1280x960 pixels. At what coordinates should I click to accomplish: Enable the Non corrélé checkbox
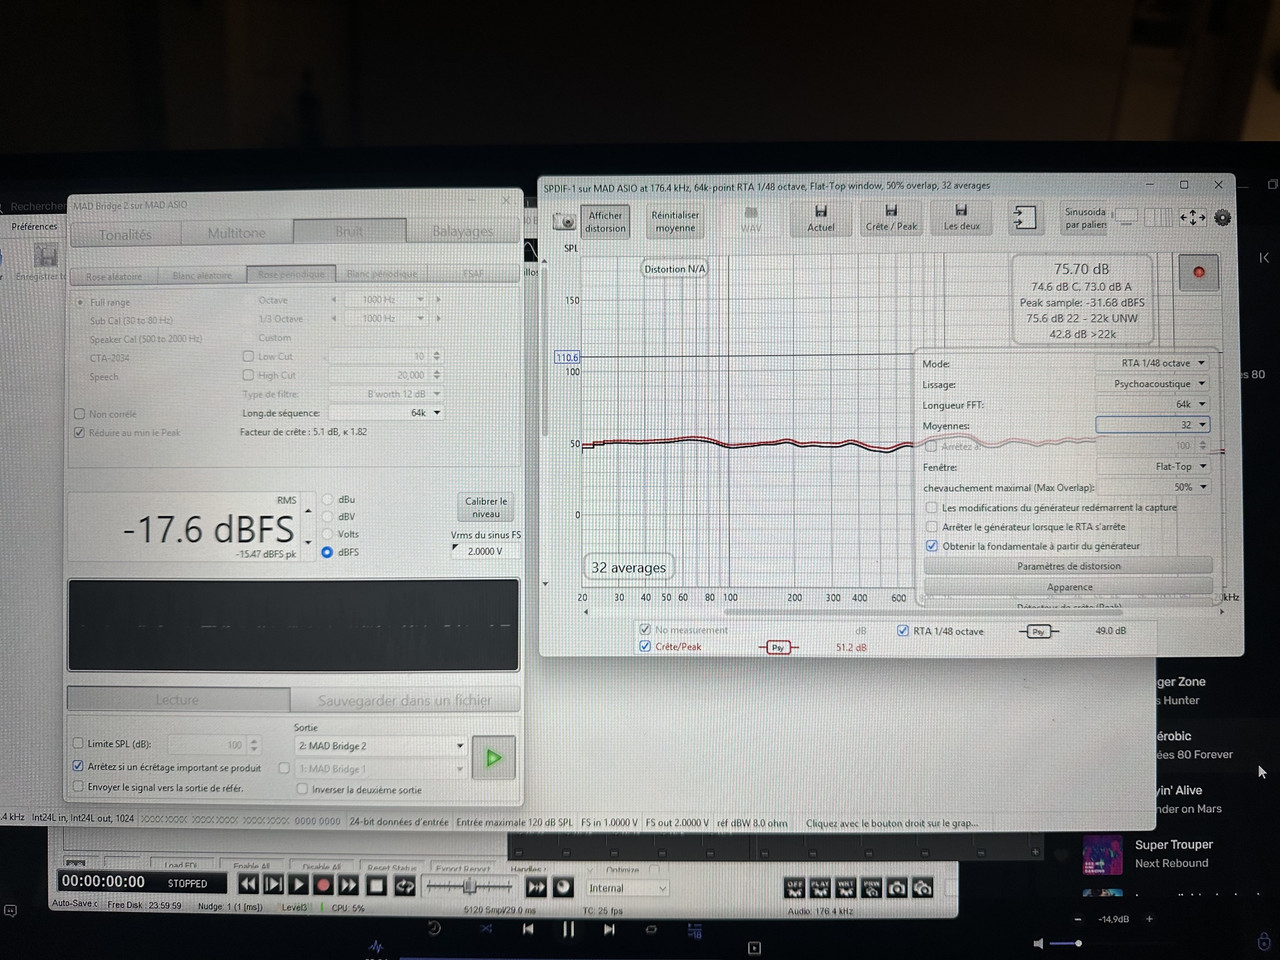pyautogui.click(x=79, y=414)
